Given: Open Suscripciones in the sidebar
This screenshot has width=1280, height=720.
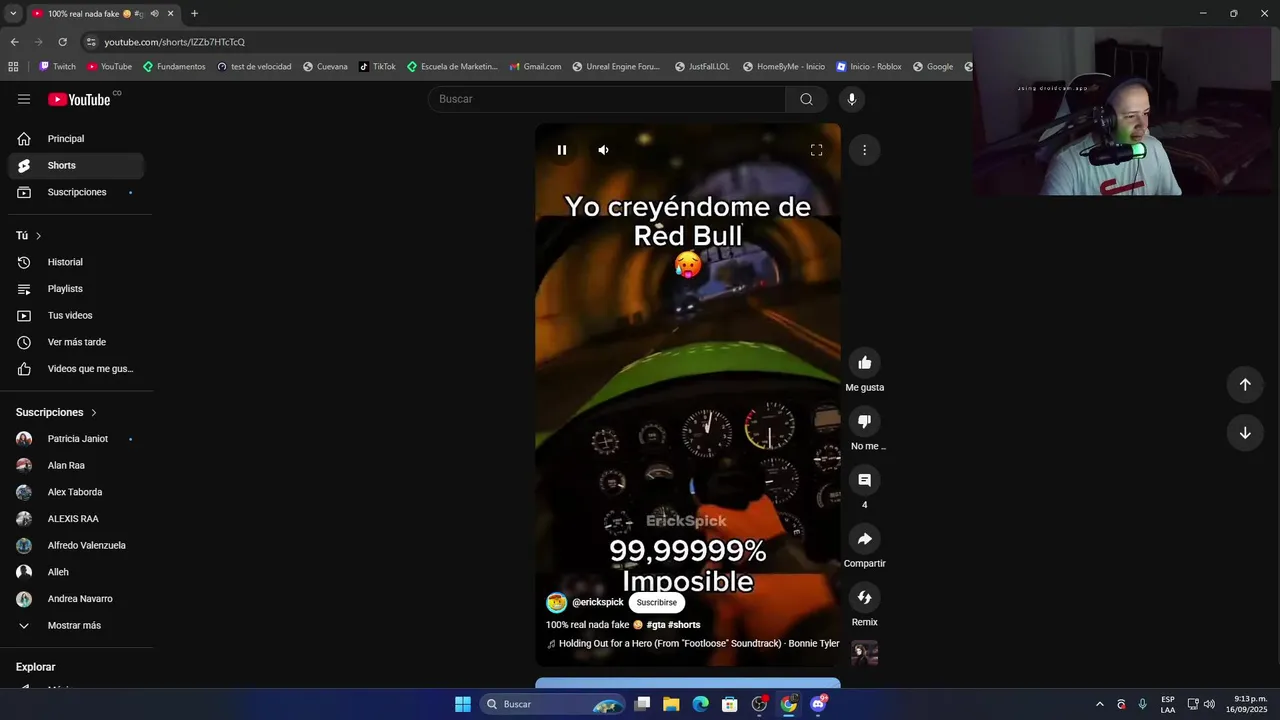Looking at the screenshot, I should 76,192.
